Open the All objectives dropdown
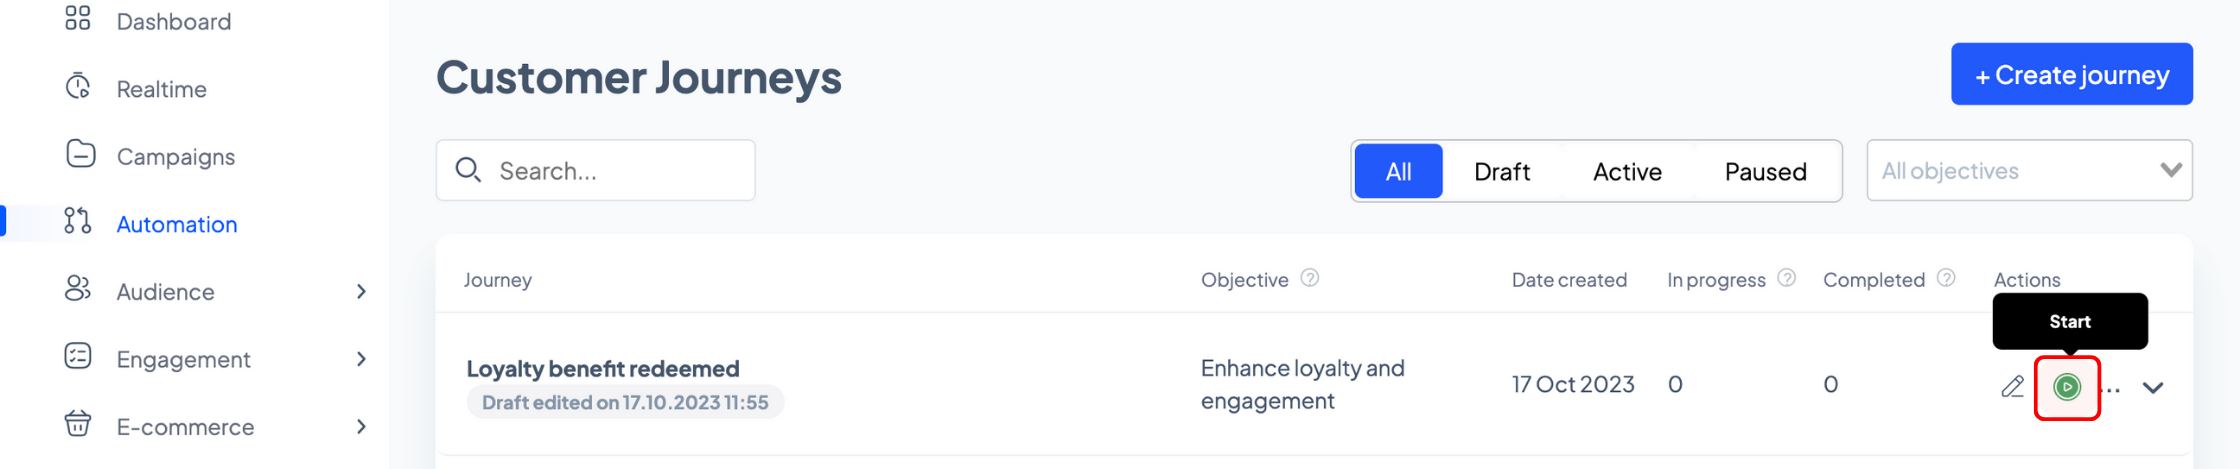Image resolution: width=2240 pixels, height=469 pixels. [x=2029, y=170]
